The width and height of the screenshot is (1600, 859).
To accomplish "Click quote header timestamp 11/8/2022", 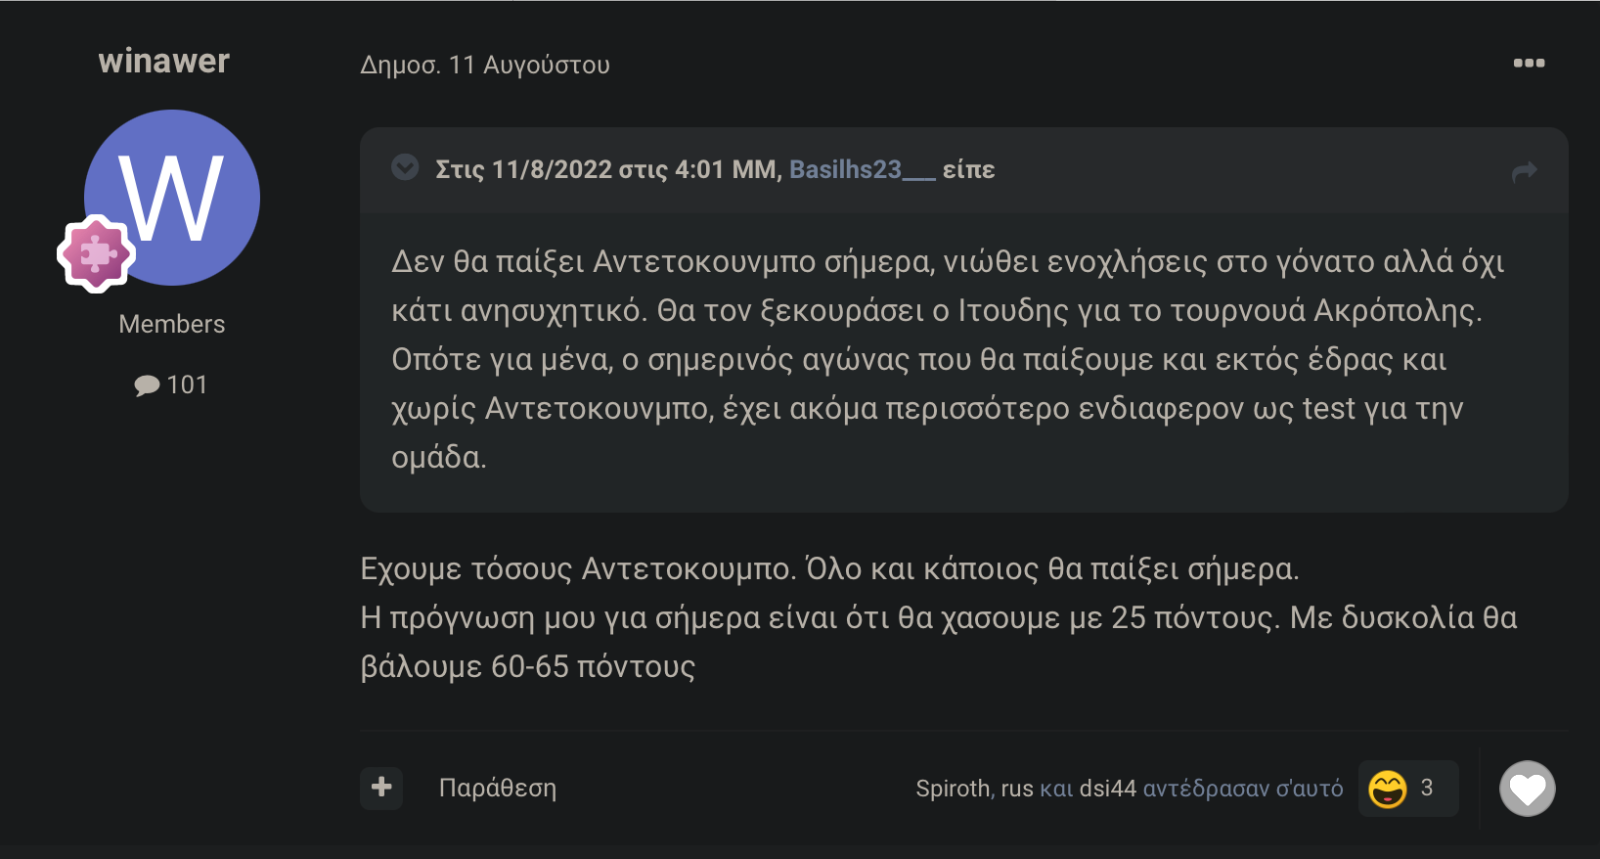I will 552,169.
